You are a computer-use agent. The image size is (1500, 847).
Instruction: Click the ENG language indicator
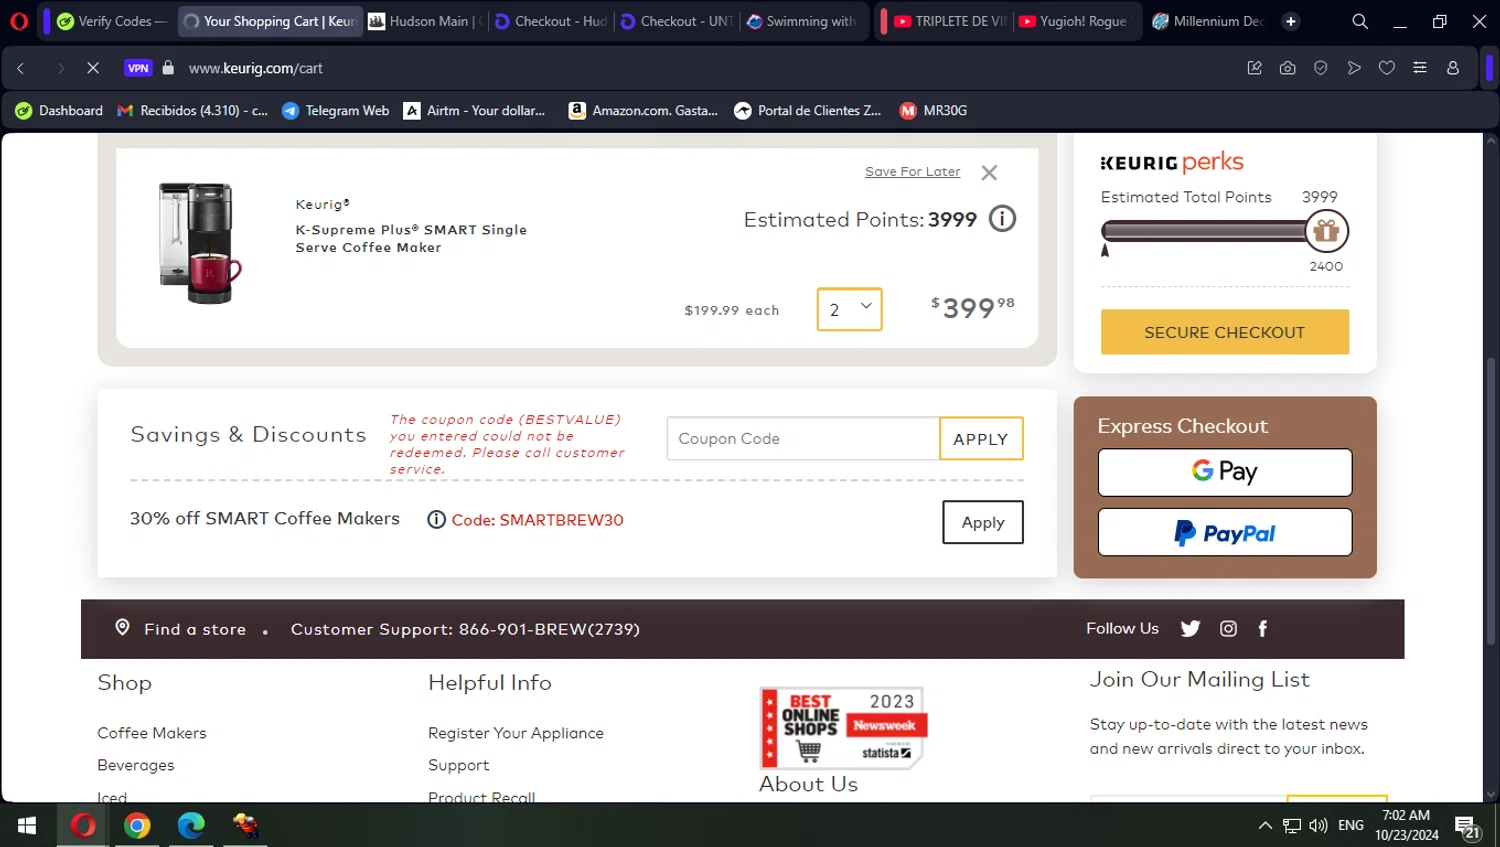1351,826
